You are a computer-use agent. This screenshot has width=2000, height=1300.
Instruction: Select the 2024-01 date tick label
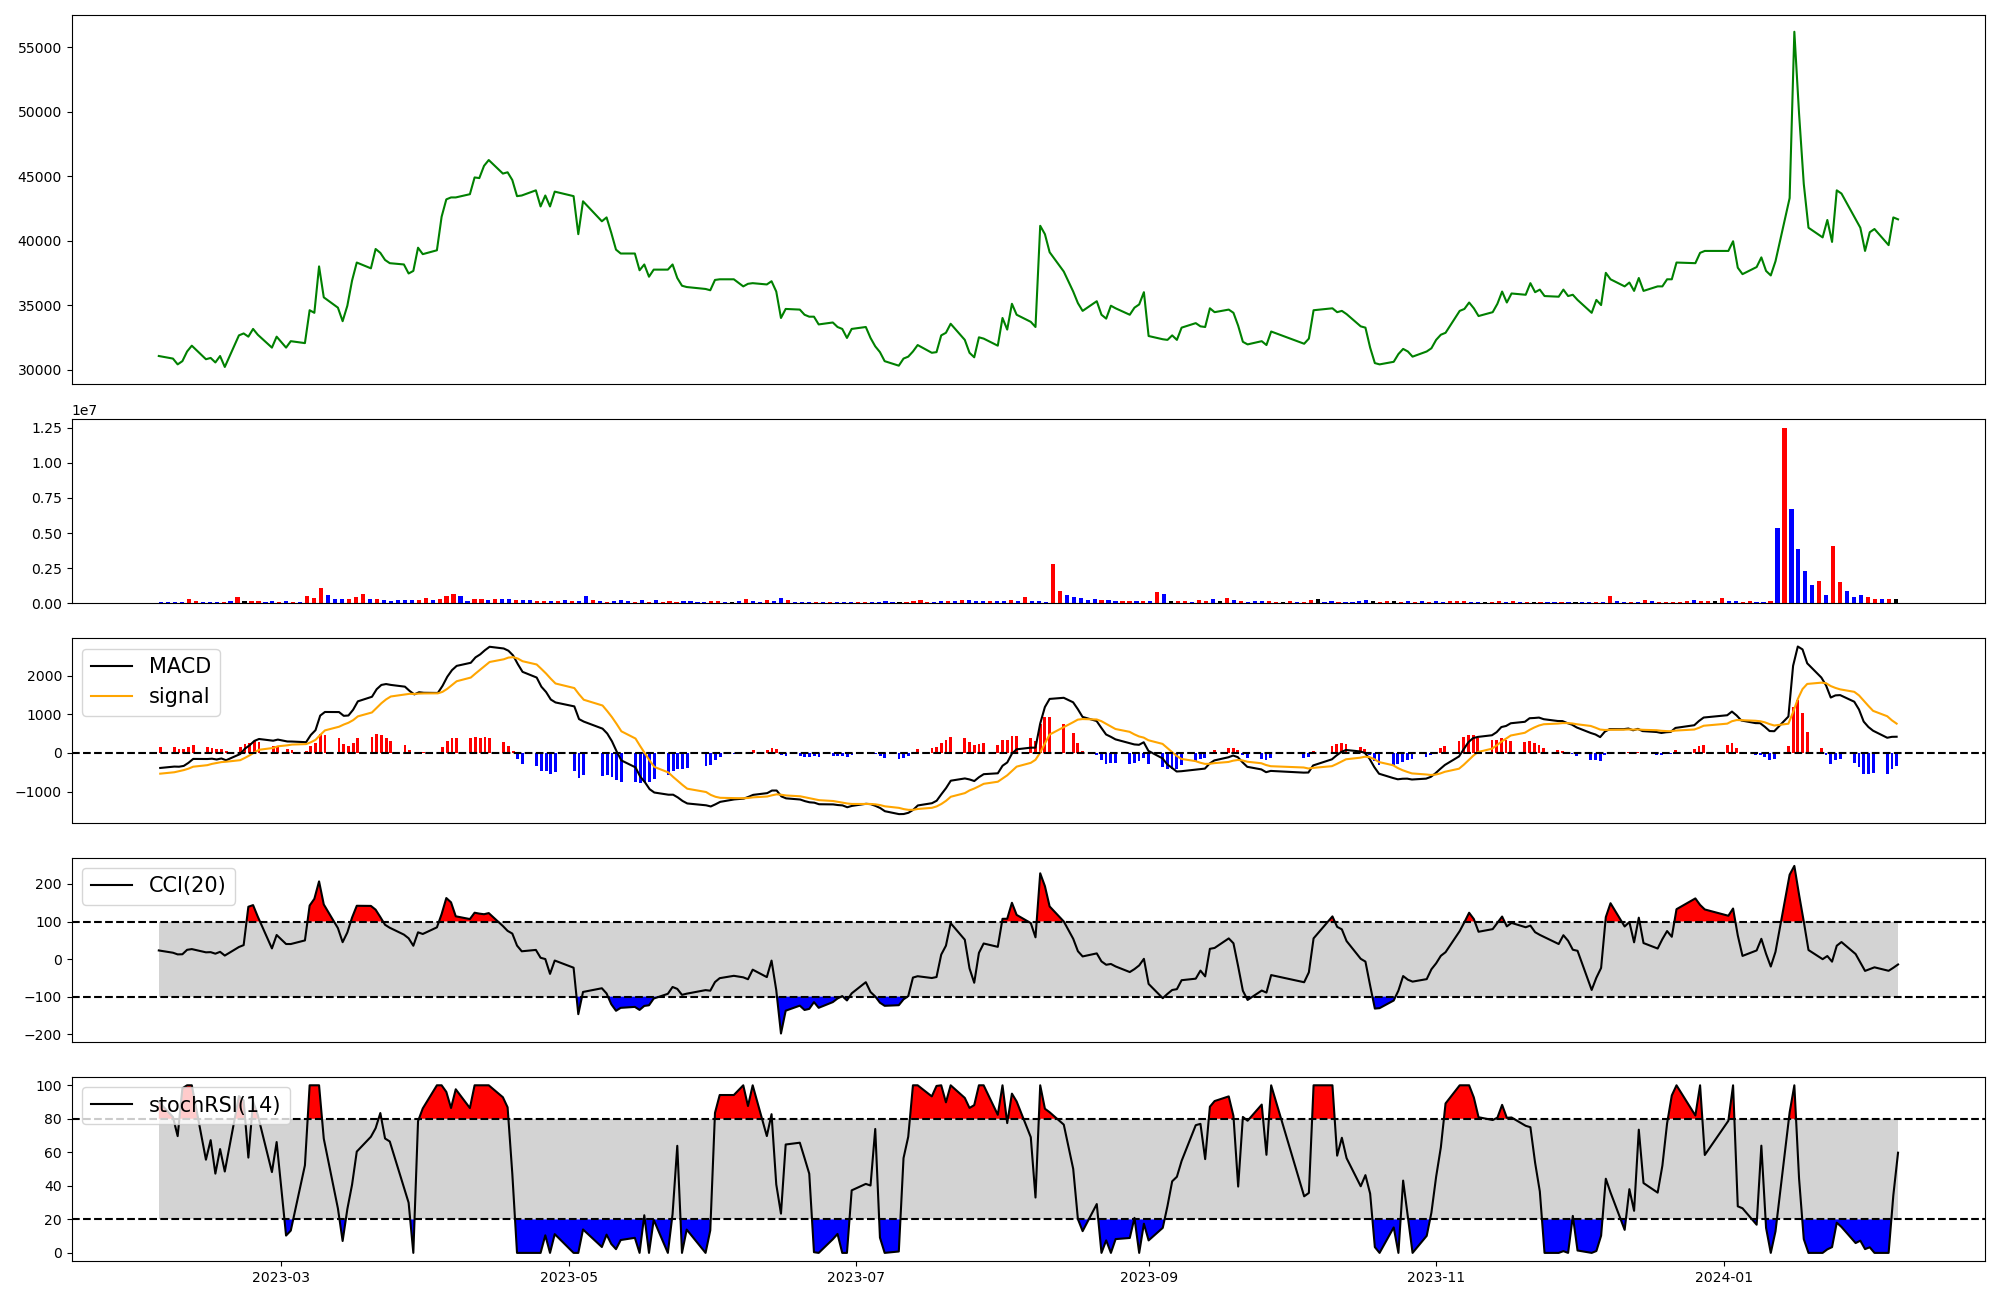pyautogui.click(x=1724, y=1277)
